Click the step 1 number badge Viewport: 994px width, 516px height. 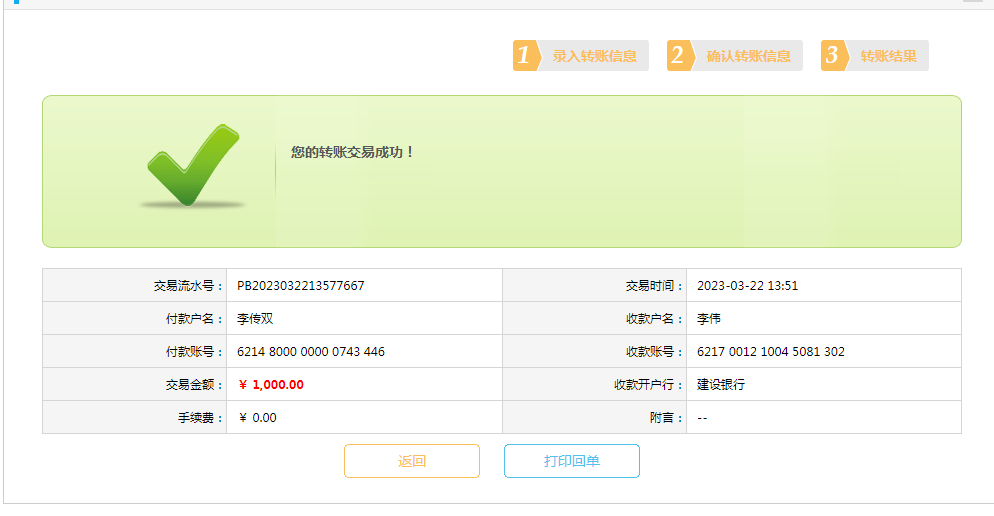(x=525, y=56)
